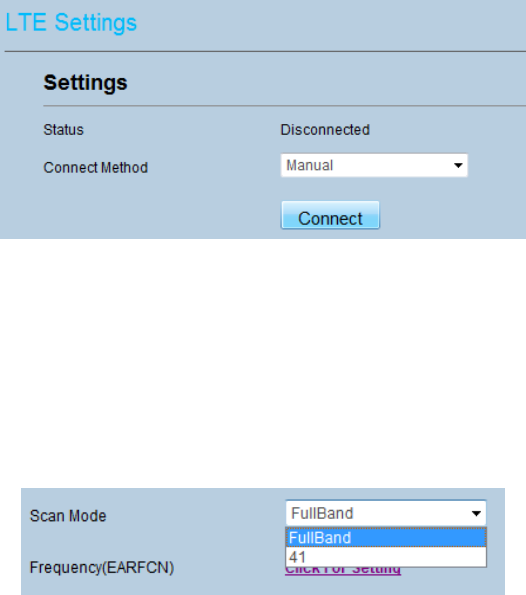Select the highlighted FullBand option in list
The width and height of the screenshot is (526, 595).
386,537
